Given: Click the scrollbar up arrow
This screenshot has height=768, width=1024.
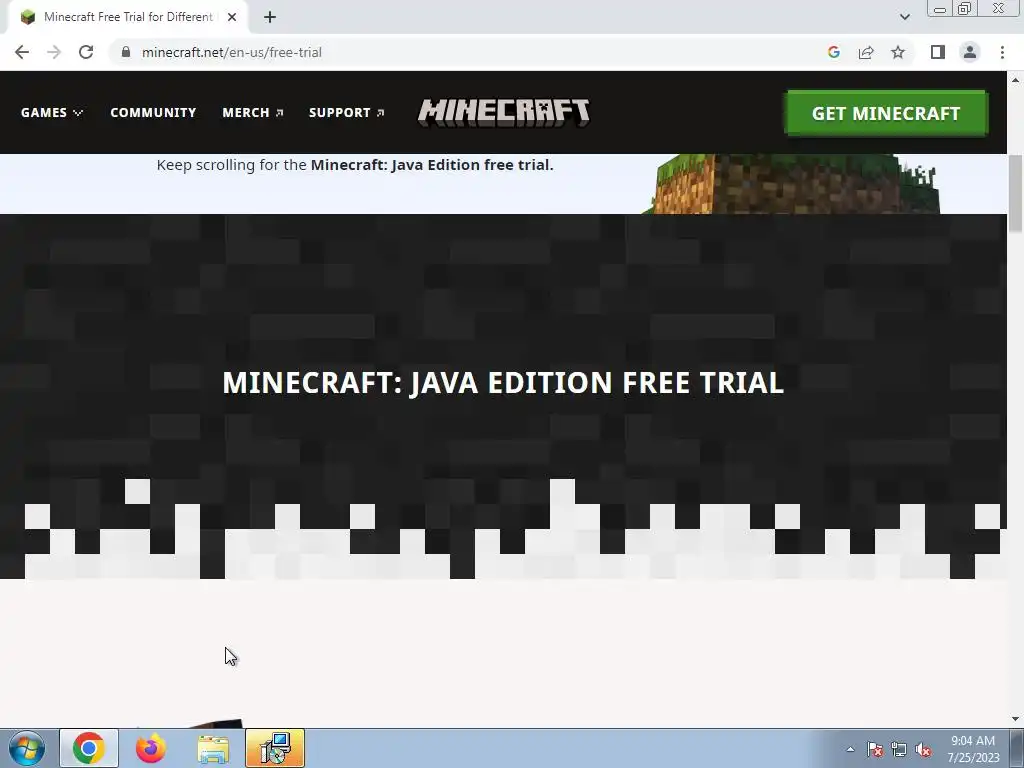Looking at the screenshot, I should coord(1015,80).
